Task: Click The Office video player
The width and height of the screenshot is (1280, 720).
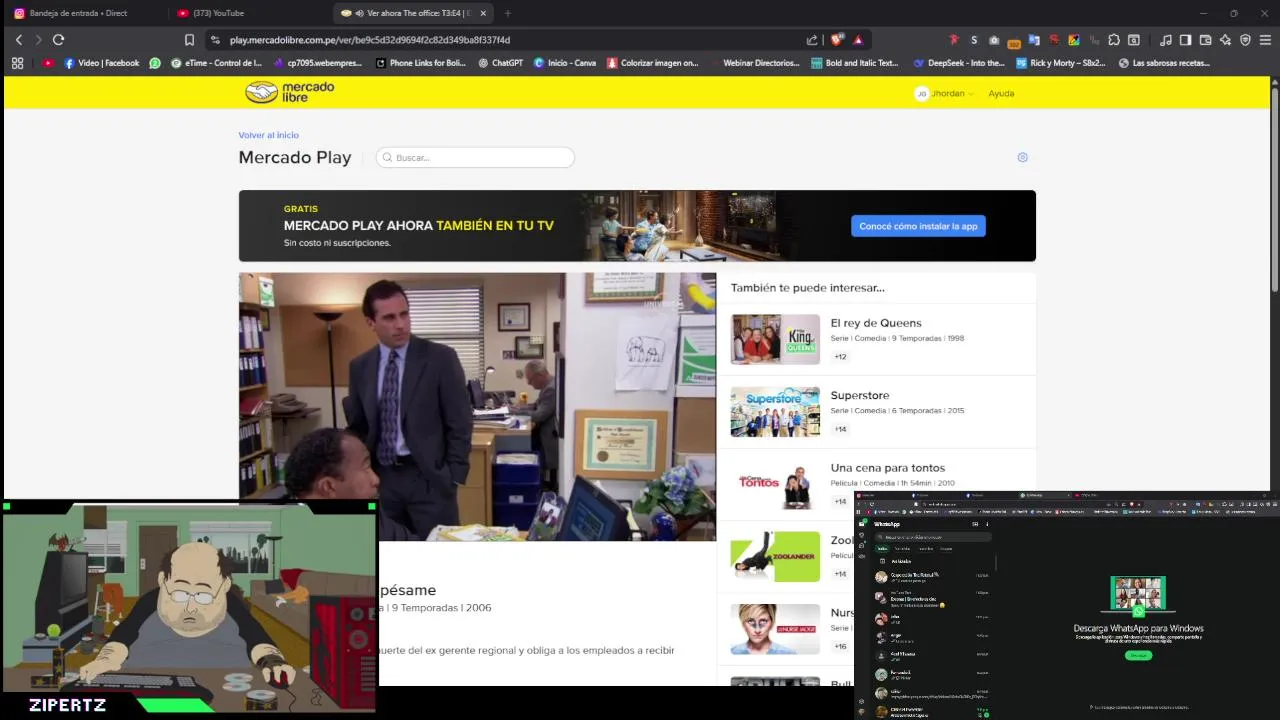Action: click(477, 407)
